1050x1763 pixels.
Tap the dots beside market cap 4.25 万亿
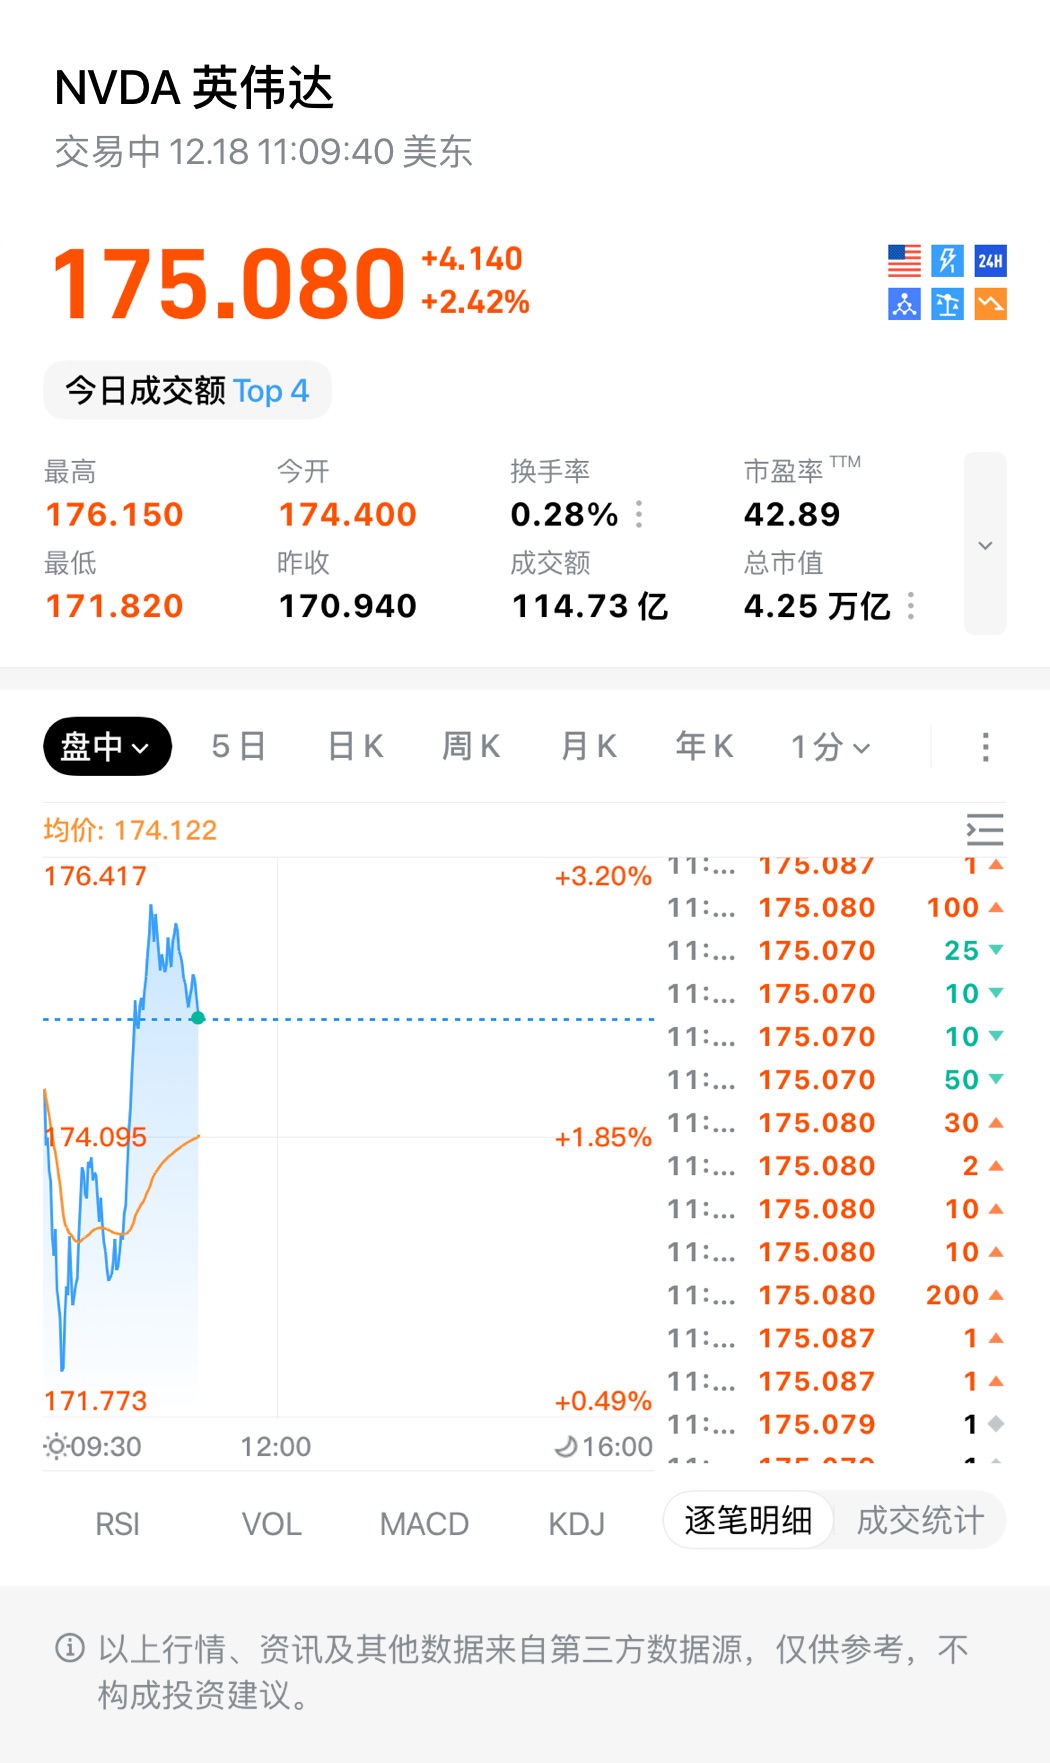coord(910,606)
